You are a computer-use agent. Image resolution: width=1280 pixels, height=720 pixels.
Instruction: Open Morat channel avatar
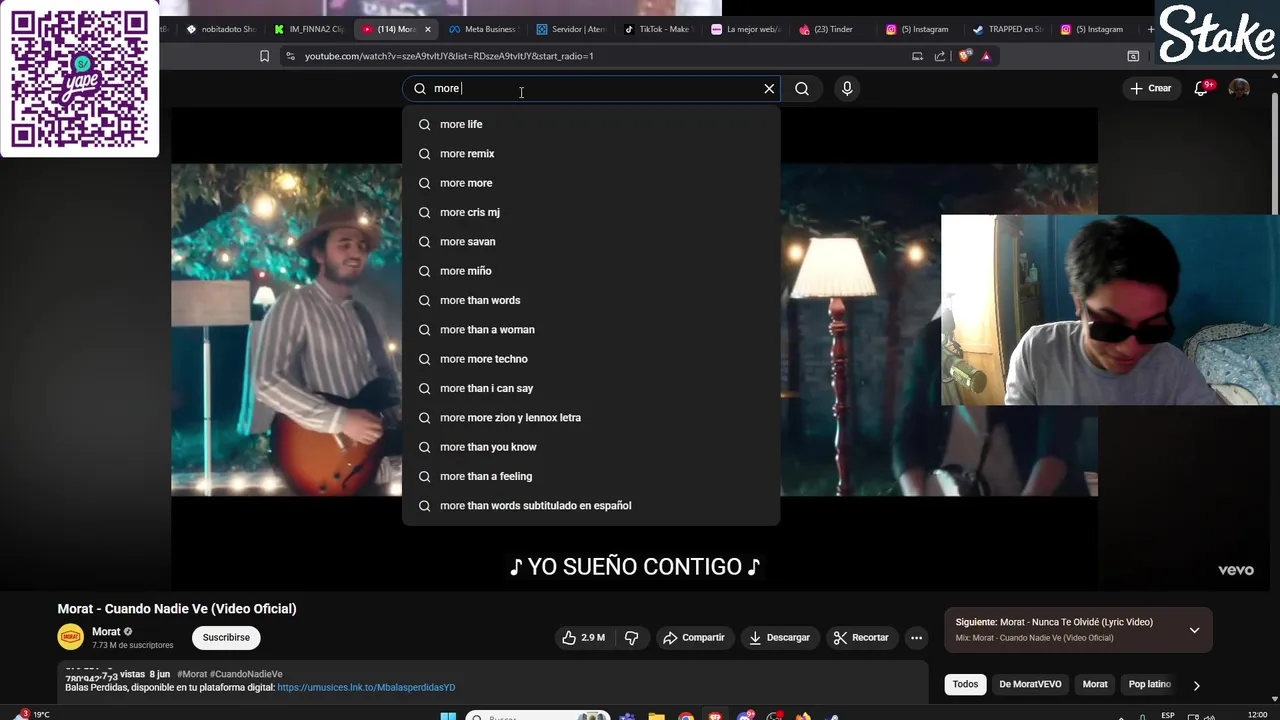point(71,637)
